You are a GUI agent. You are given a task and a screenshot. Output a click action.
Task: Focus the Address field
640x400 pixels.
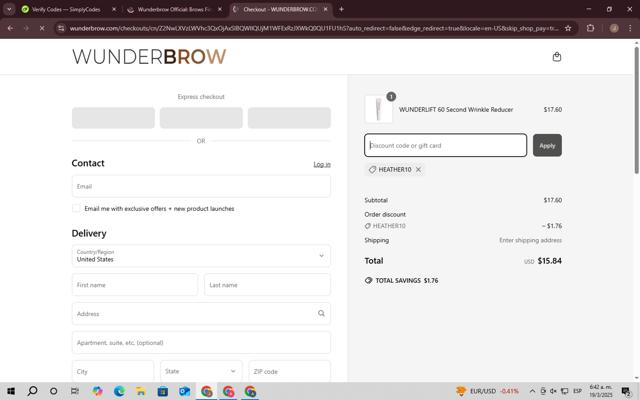pyautogui.click(x=201, y=313)
